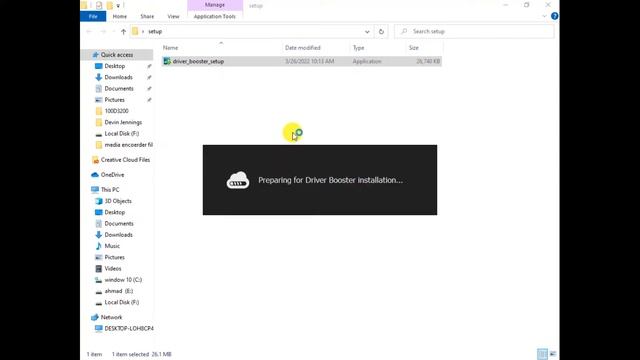The image size is (640, 360).
Task: Open the window 10 (C:) drive
Action: (123, 280)
